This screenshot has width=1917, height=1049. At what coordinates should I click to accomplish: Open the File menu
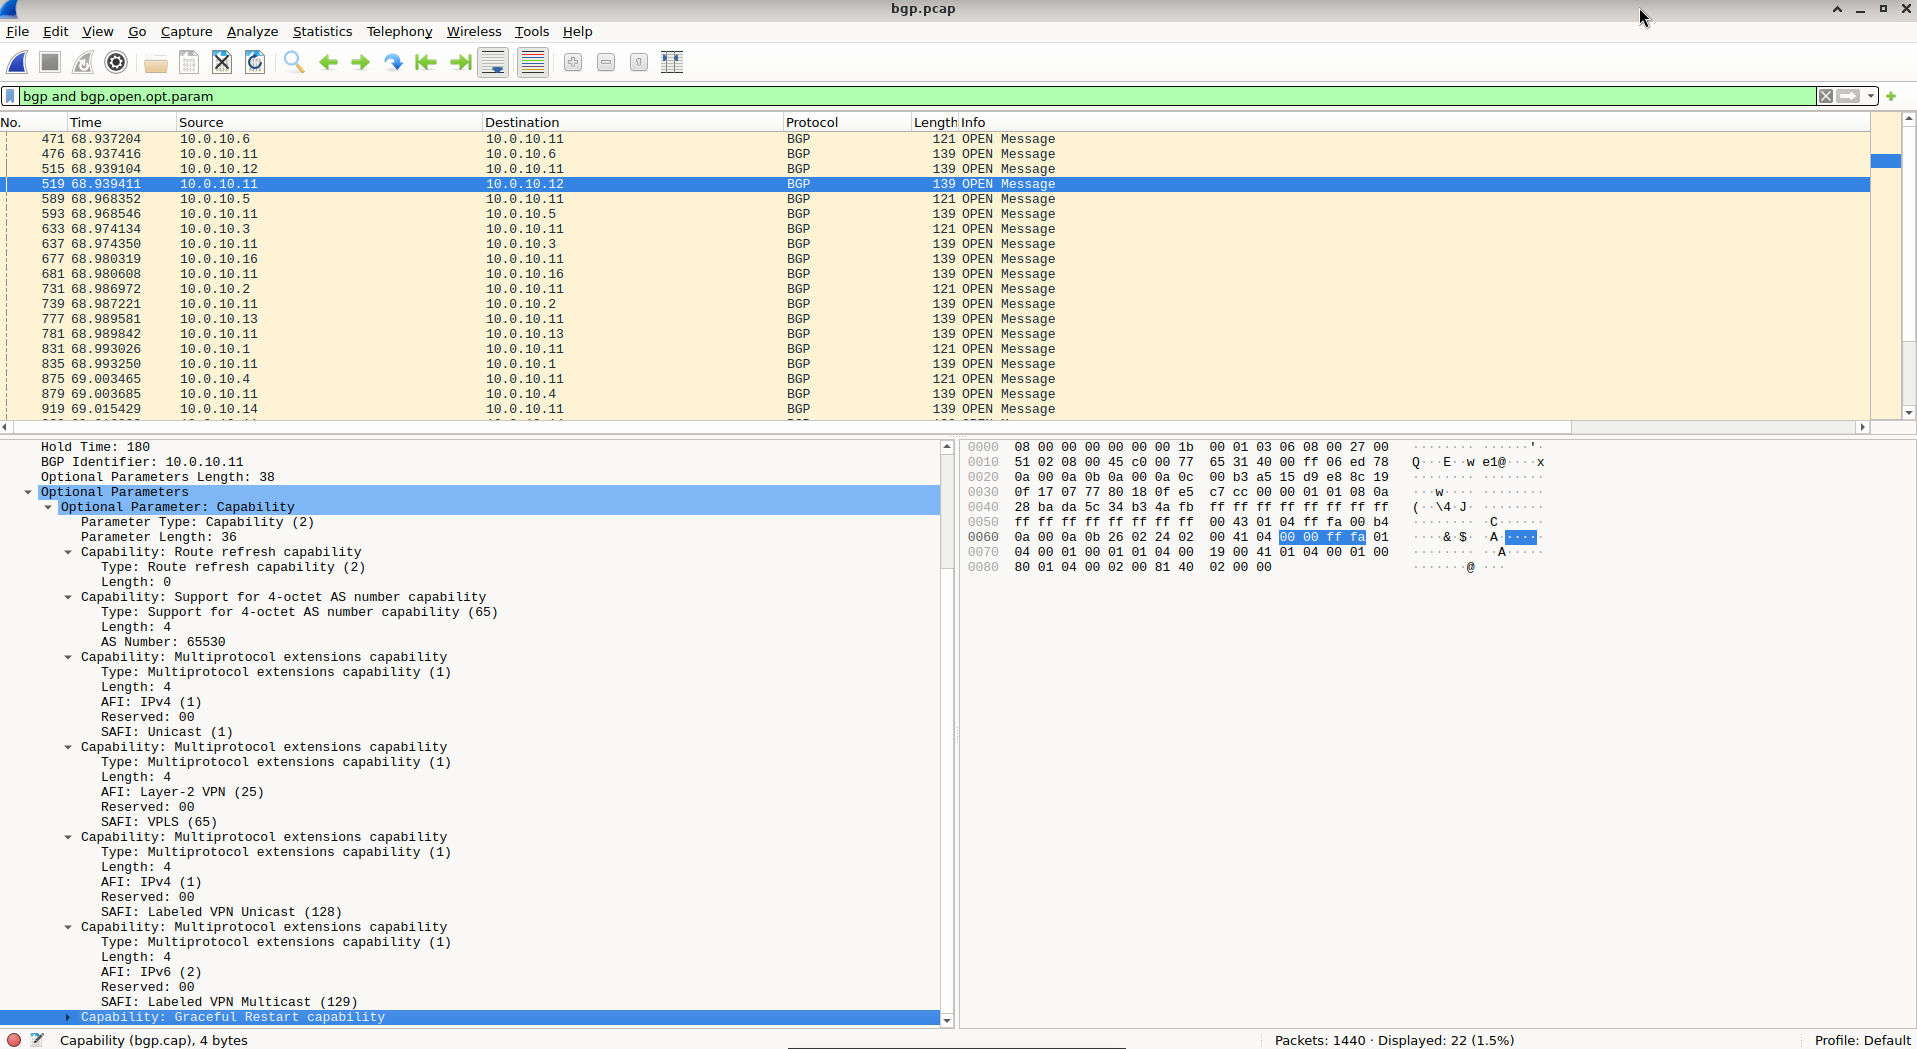(x=17, y=31)
